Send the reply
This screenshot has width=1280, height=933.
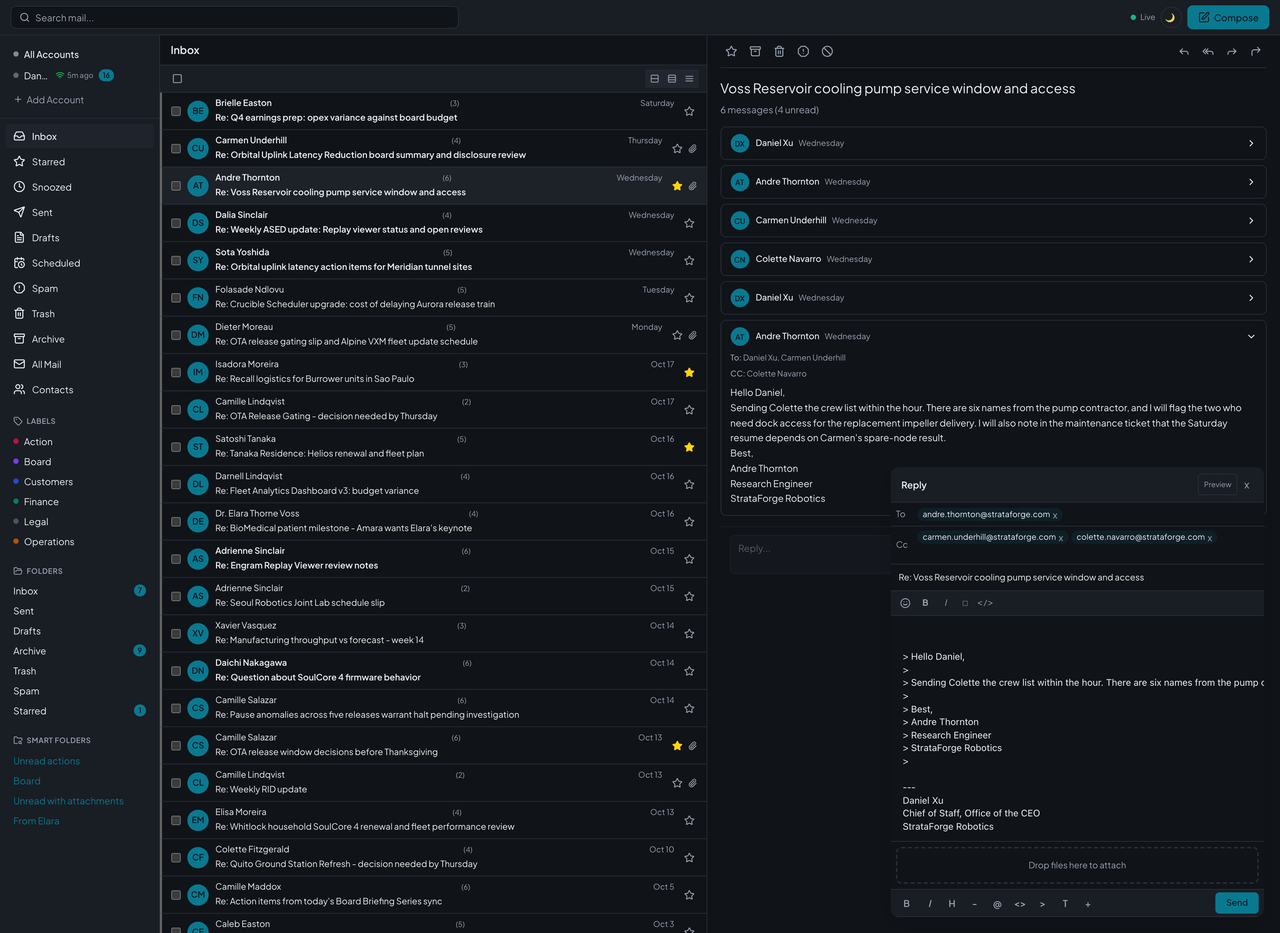1237,903
